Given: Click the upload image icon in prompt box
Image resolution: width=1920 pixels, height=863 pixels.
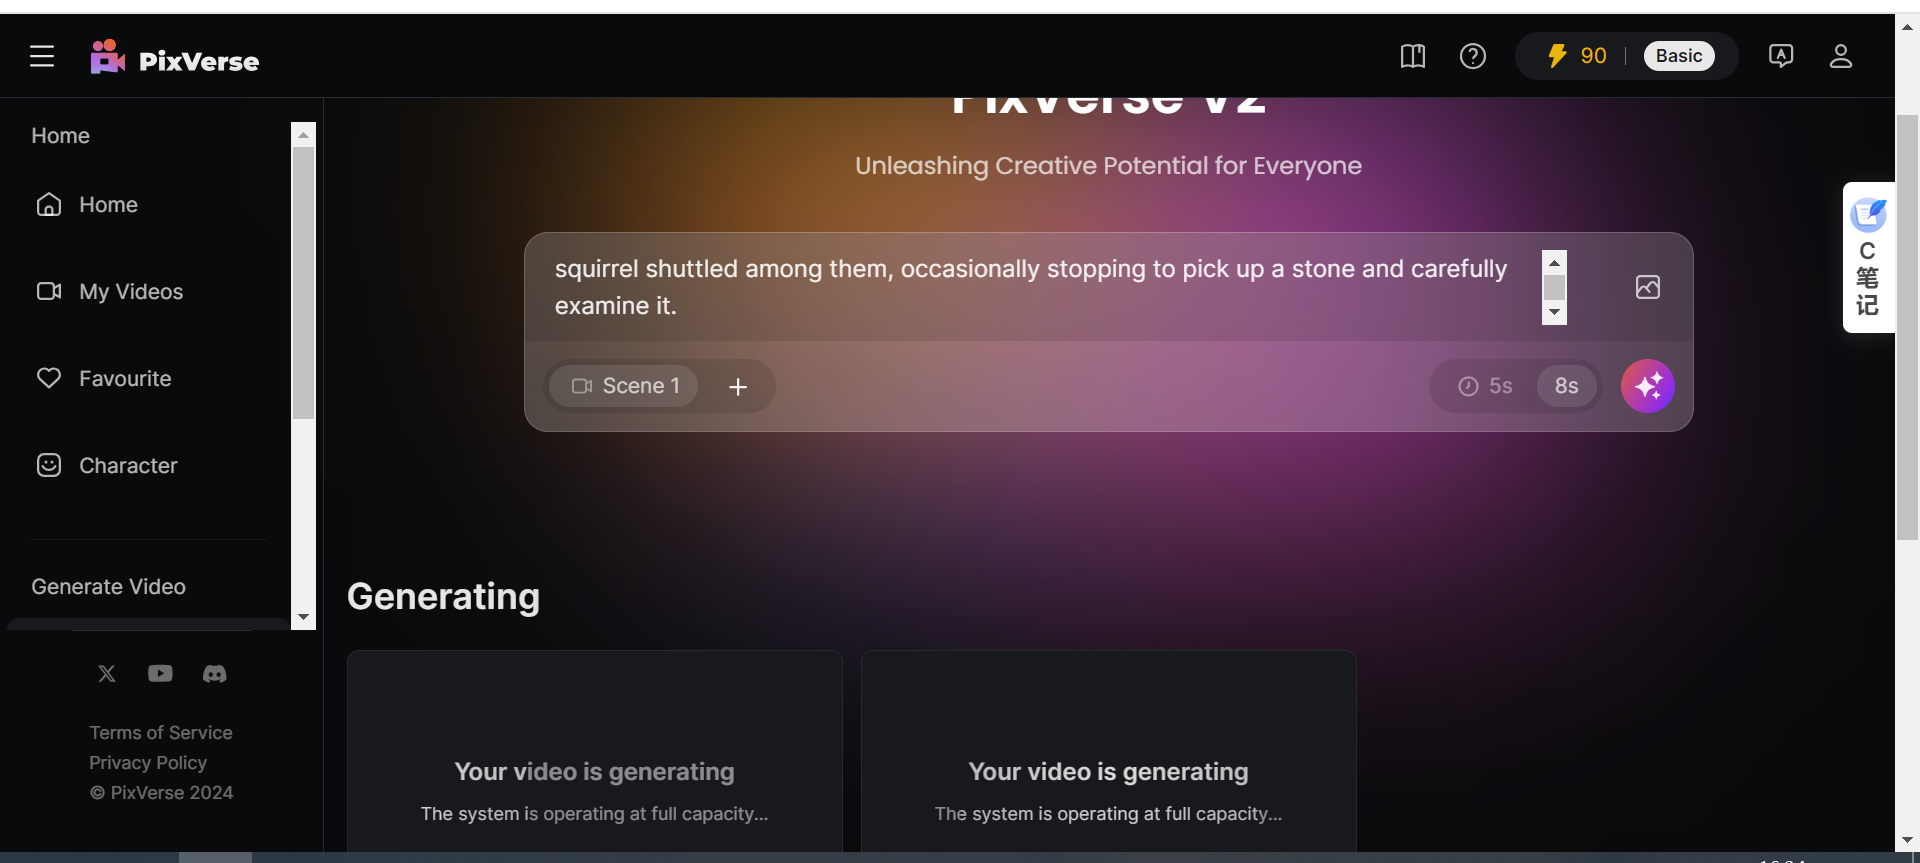Looking at the screenshot, I should pyautogui.click(x=1647, y=287).
